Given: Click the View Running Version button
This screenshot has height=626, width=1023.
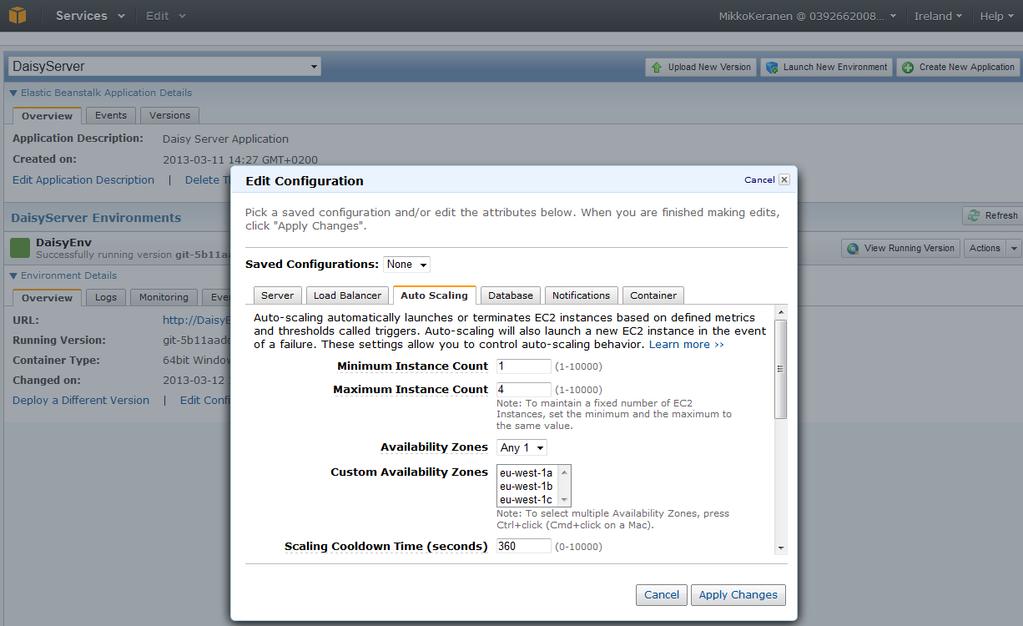Looking at the screenshot, I should pos(901,248).
